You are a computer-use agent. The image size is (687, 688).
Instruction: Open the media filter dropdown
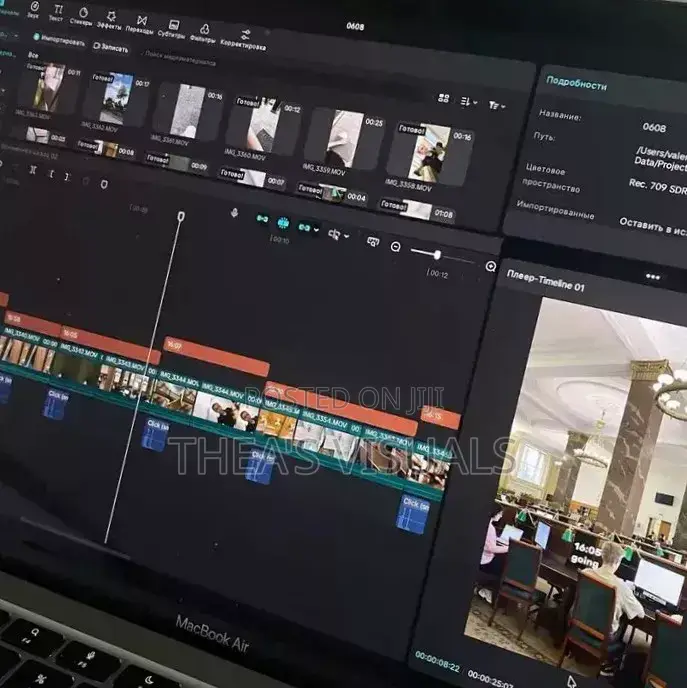tap(497, 105)
